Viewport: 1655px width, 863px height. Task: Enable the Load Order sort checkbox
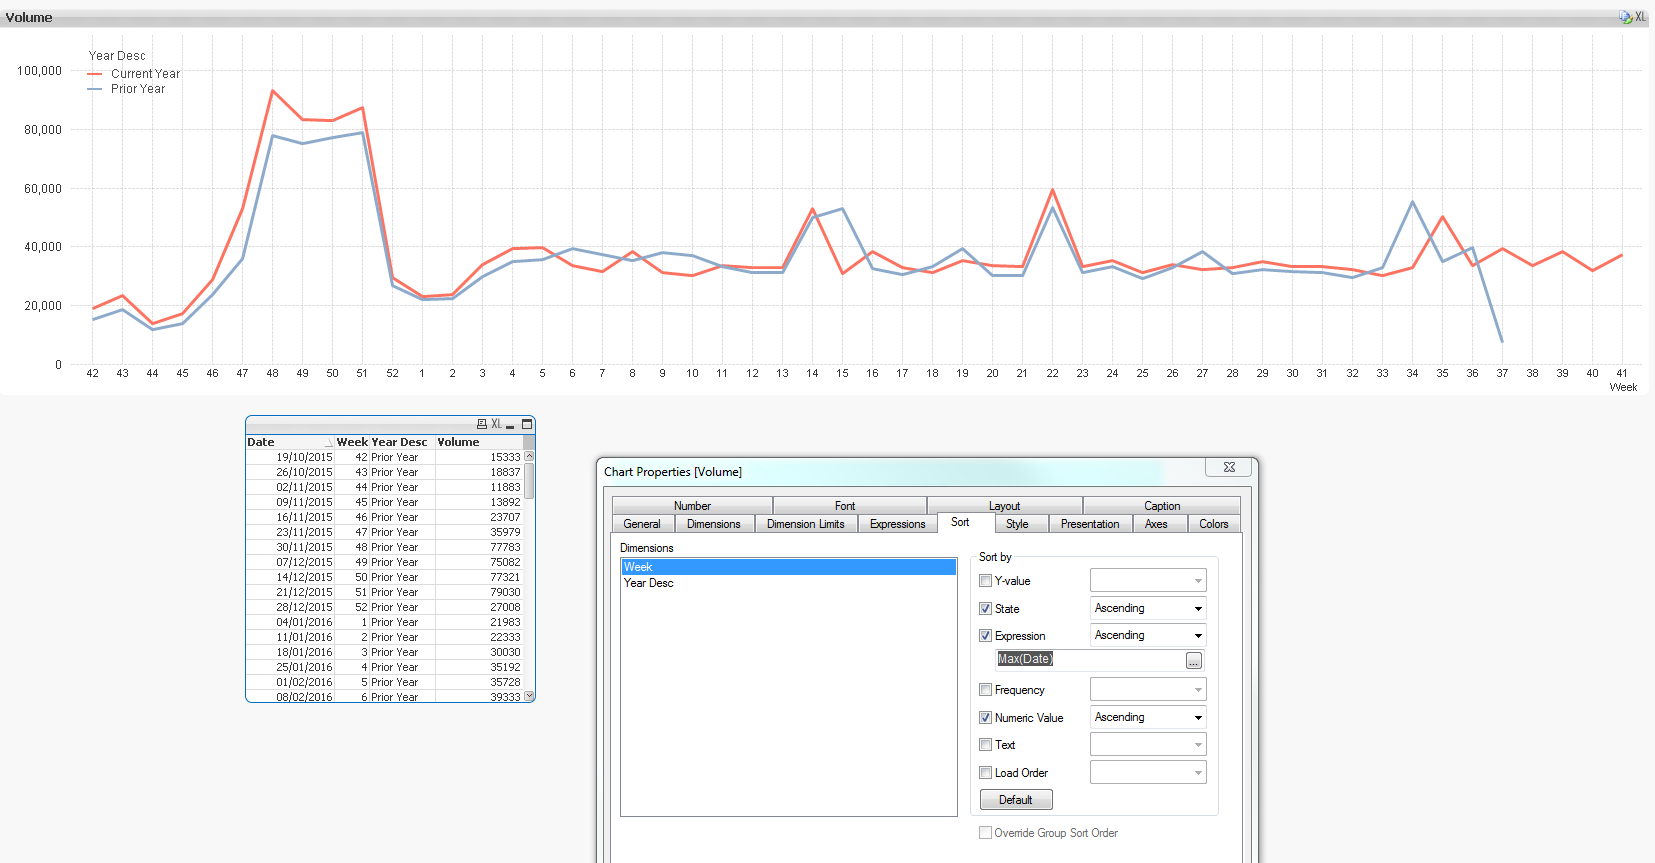click(986, 773)
